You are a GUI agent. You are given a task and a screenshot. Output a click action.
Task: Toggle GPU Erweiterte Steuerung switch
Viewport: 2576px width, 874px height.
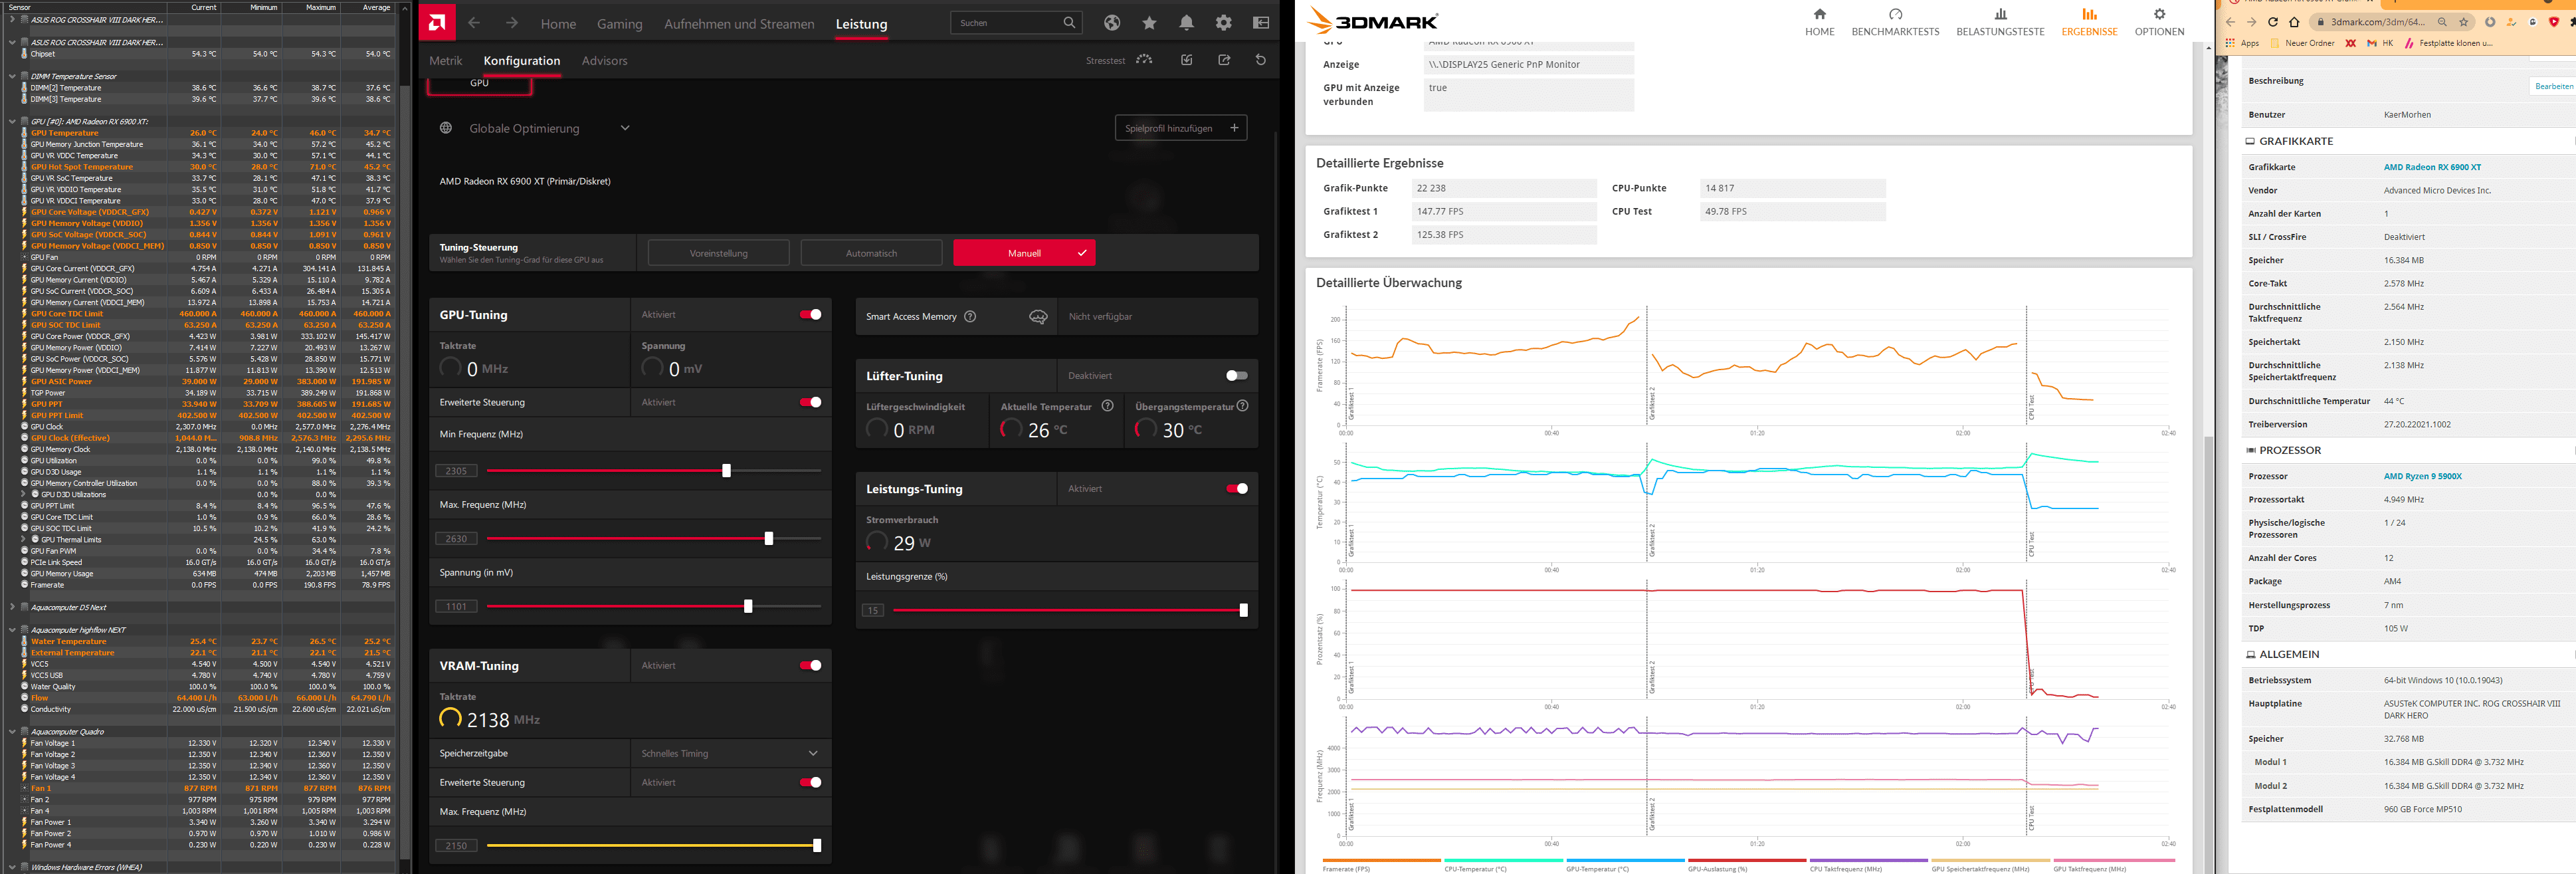[811, 402]
